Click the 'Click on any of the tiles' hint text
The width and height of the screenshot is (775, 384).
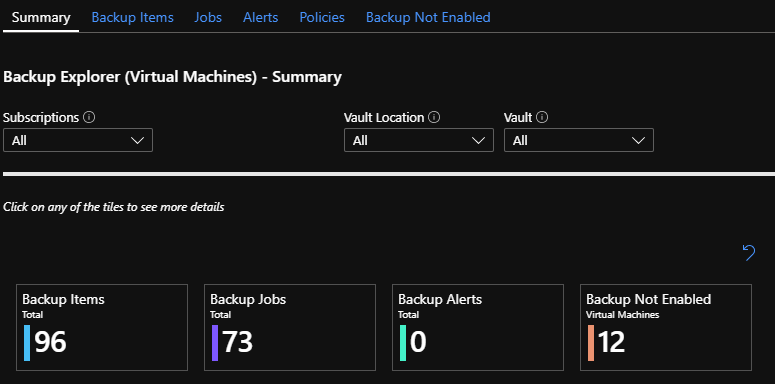(114, 207)
